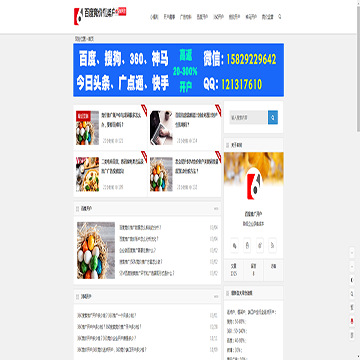The width and height of the screenshot is (360, 360).
Task: Click the bottom button of the floating side toolbar
Action: click(352, 335)
